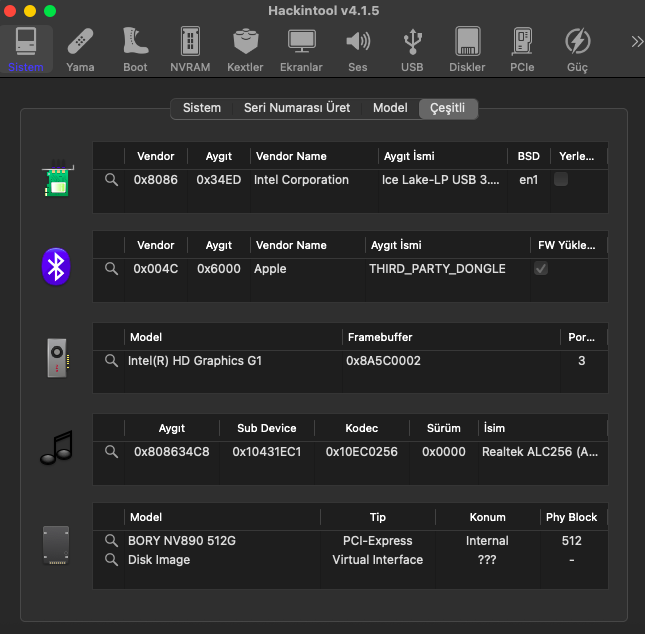The image size is (645, 634).
Task: Select the Disk Image row
Action: click(x=350, y=560)
